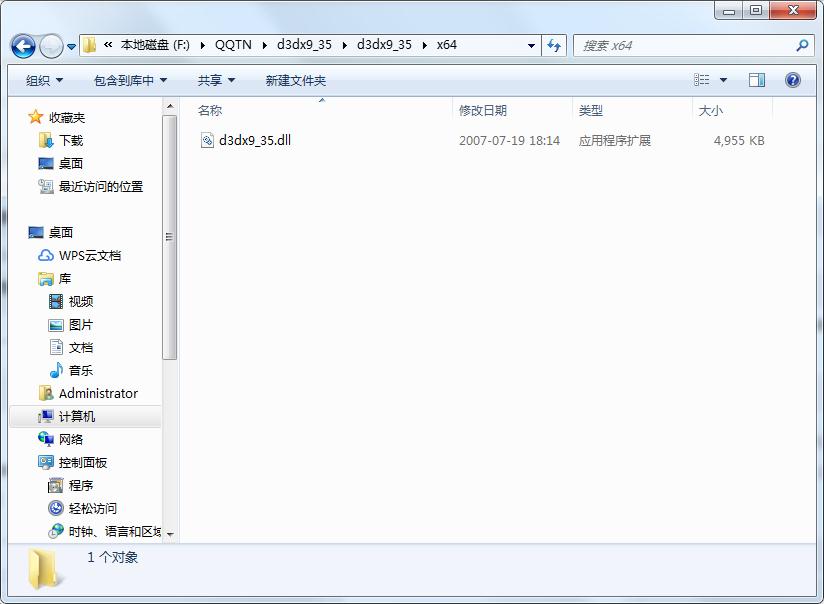Screen dimensions: 824x604
Task: Expand arrow after 本地磁盘 (F:) breadcrumb
Action: tap(202, 45)
